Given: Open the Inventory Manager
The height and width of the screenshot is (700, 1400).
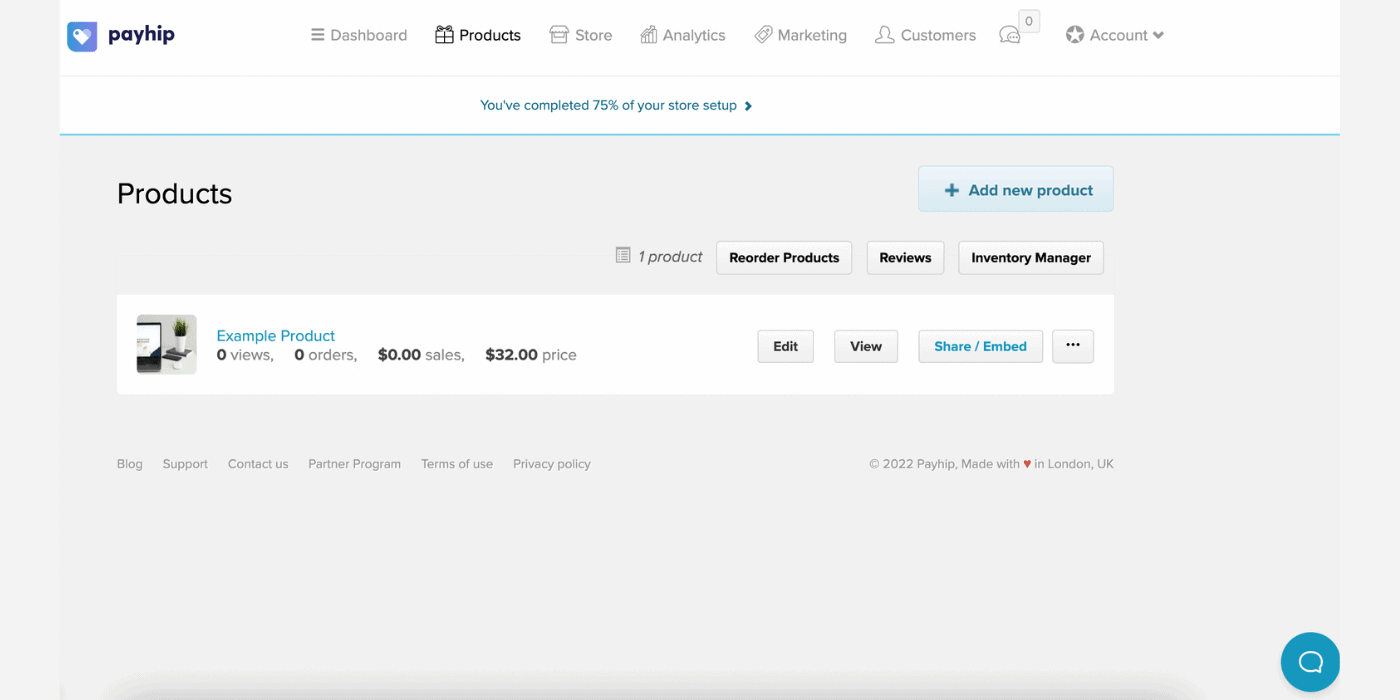Looking at the screenshot, I should pos(1031,257).
